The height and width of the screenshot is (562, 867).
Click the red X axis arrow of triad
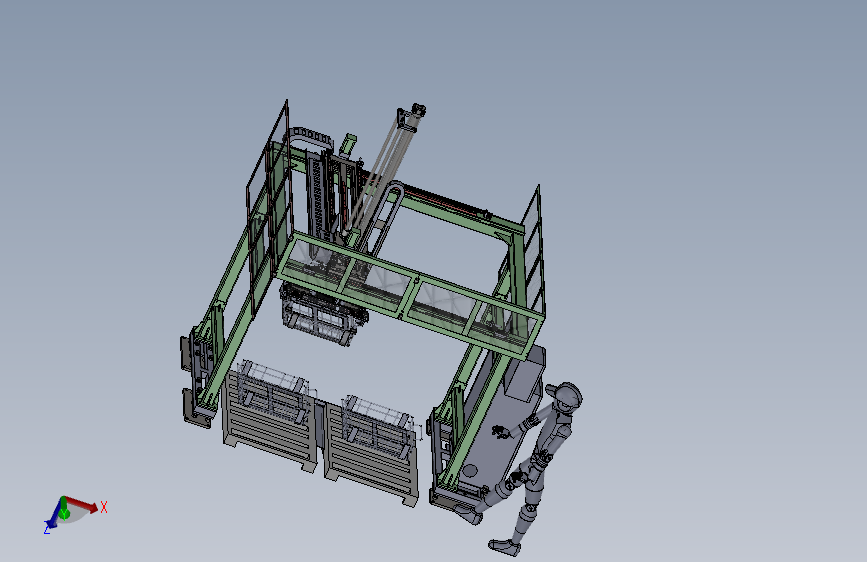click(83, 504)
